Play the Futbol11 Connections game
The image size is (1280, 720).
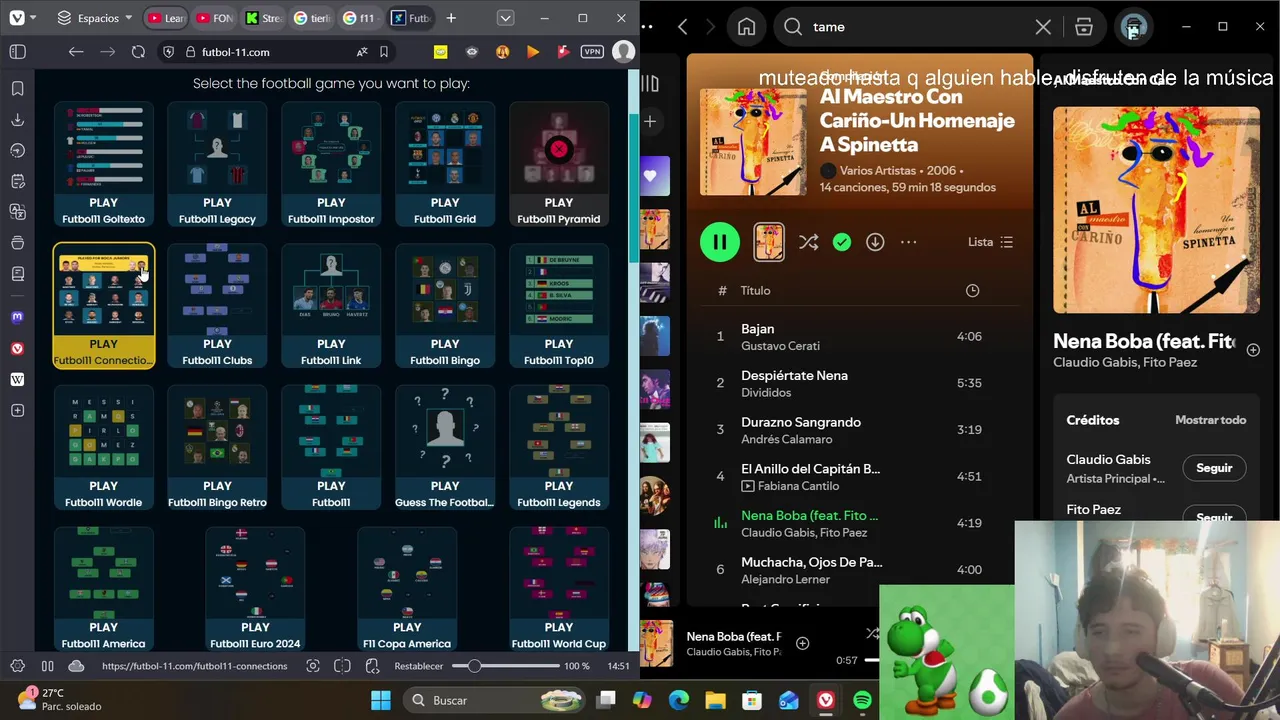103,306
